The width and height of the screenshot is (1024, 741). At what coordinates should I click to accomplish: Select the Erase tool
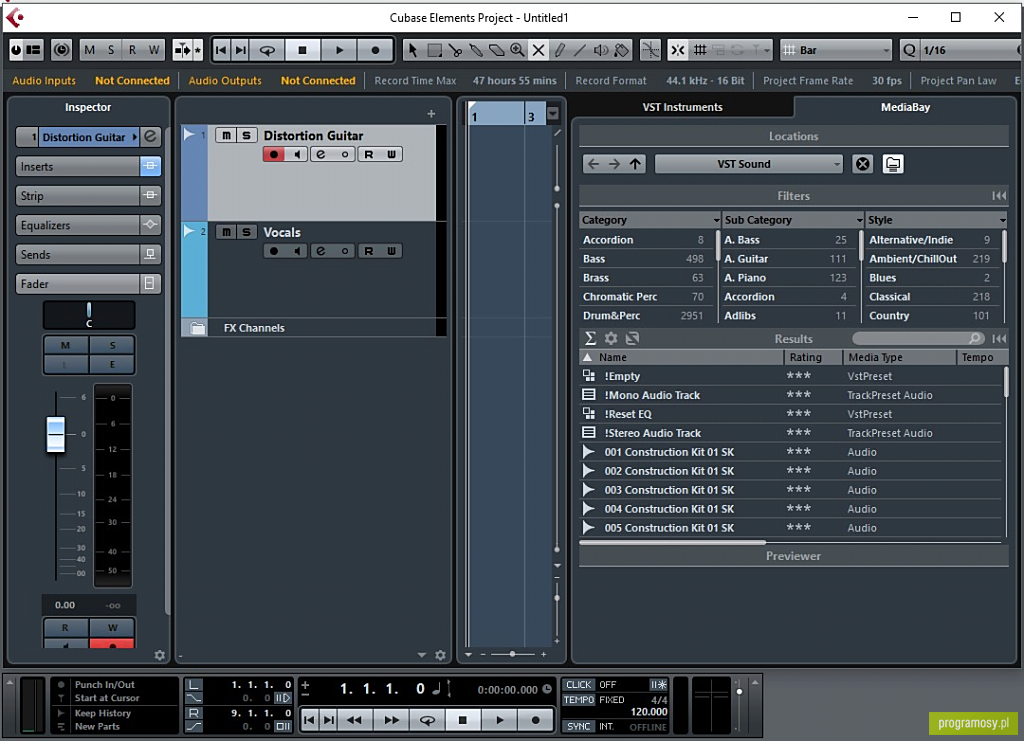(x=497, y=50)
